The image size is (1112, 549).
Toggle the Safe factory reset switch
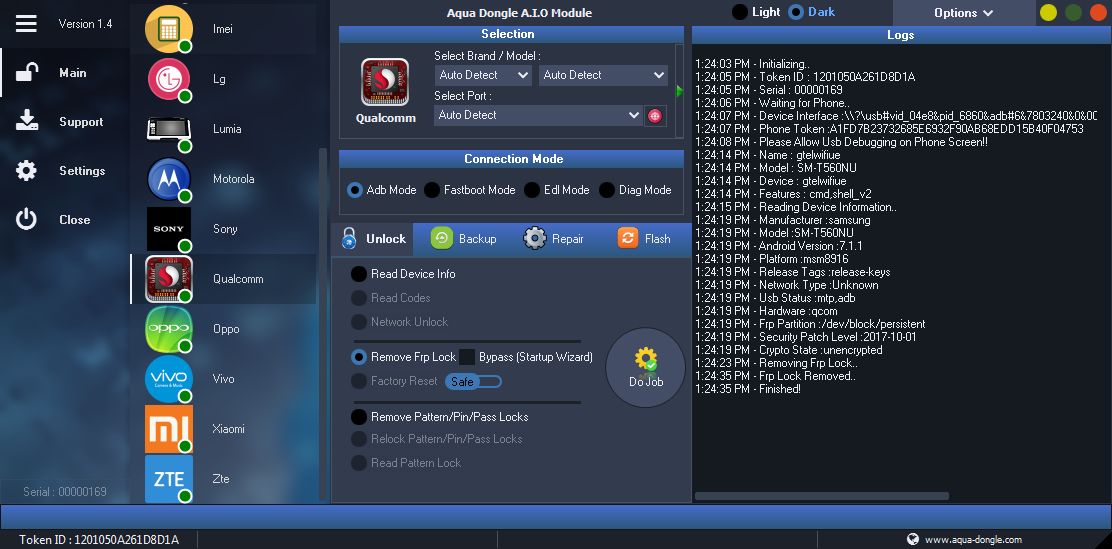click(473, 382)
